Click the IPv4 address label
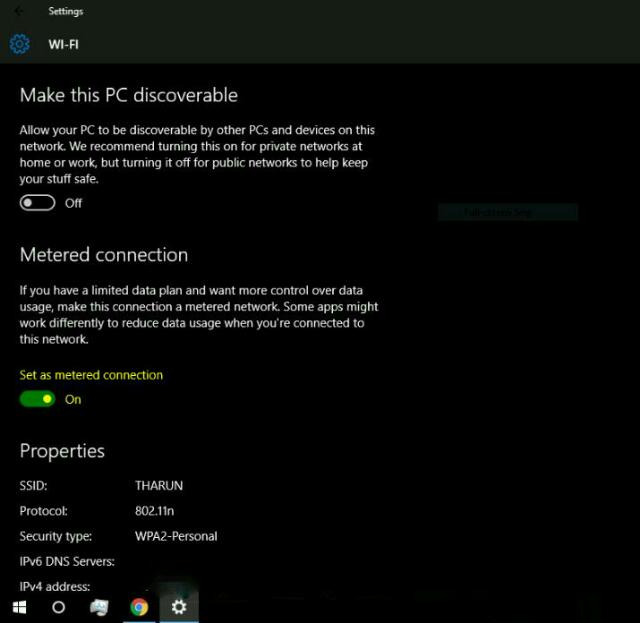Screen dimensions: 640x623 tap(55, 587)
